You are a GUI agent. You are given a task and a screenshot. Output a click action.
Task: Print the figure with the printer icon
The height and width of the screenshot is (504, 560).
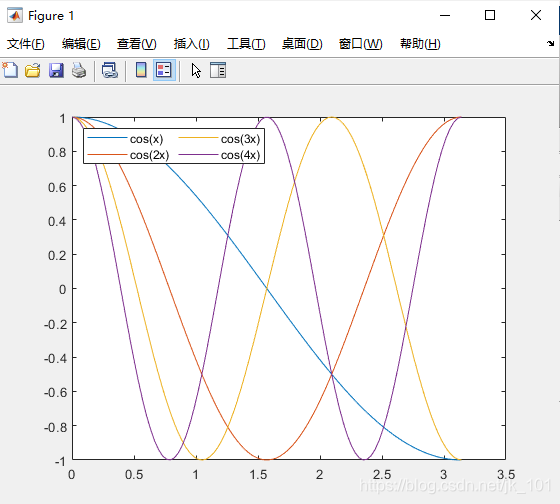point(79,70)
